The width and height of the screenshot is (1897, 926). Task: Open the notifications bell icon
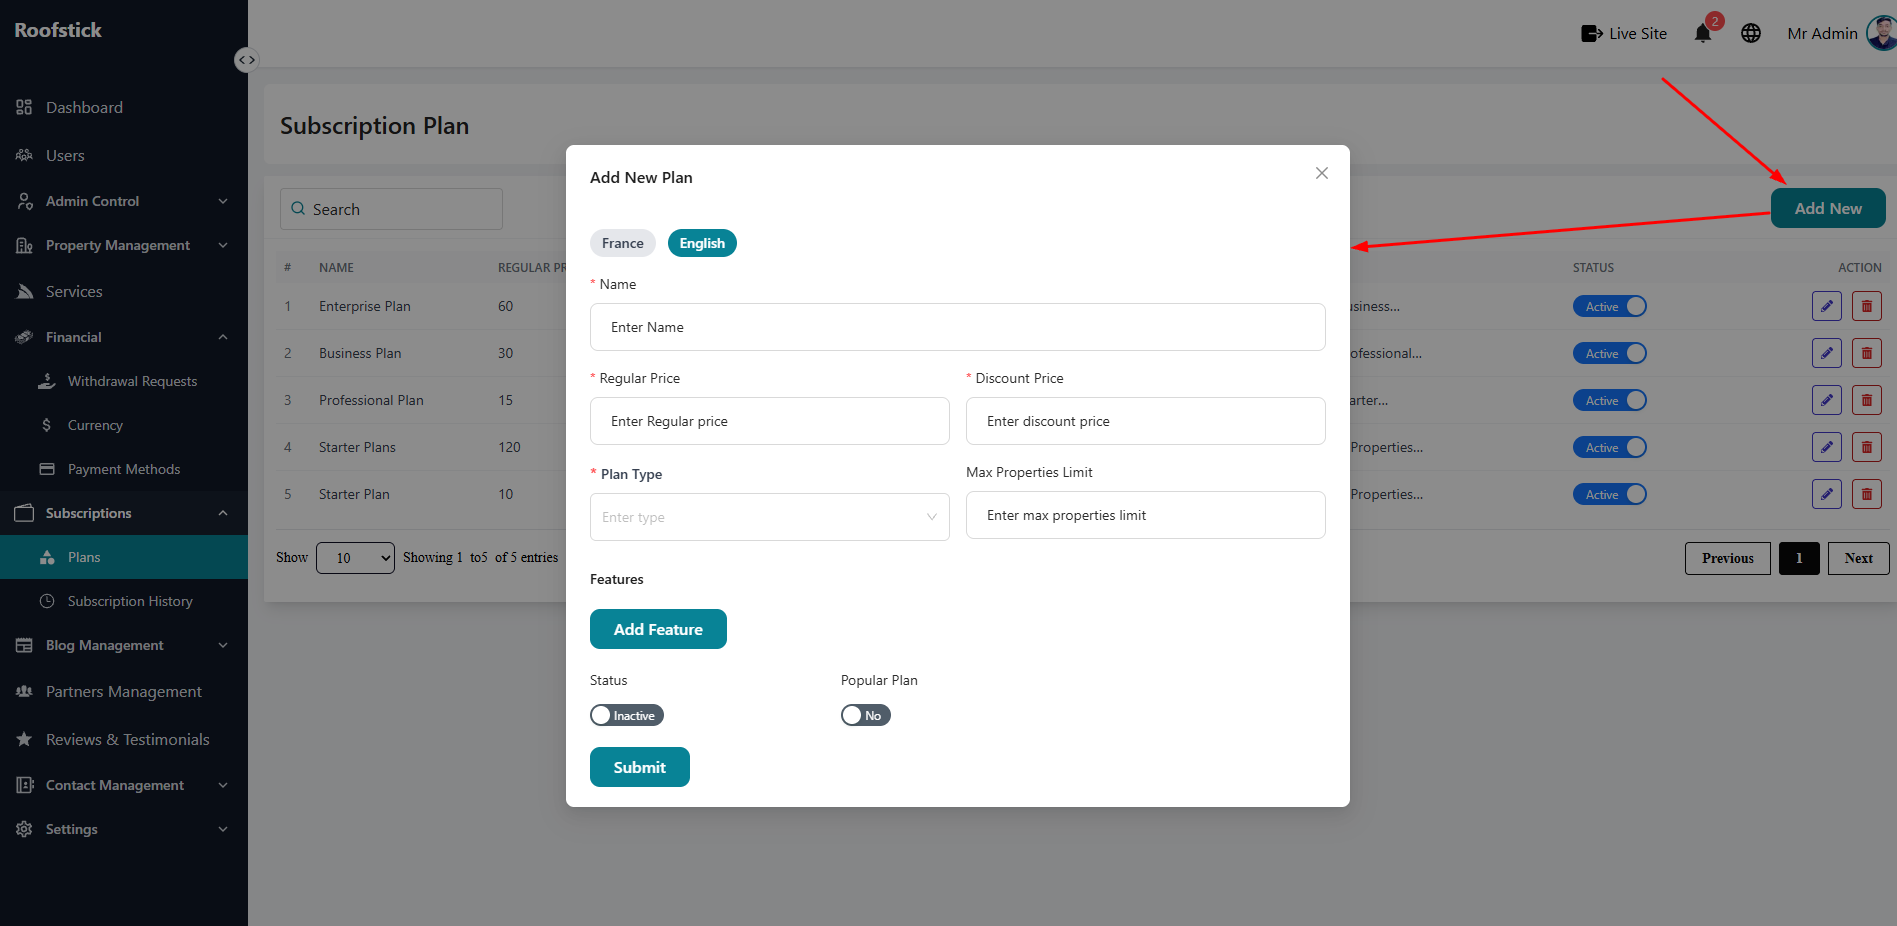1703,34
